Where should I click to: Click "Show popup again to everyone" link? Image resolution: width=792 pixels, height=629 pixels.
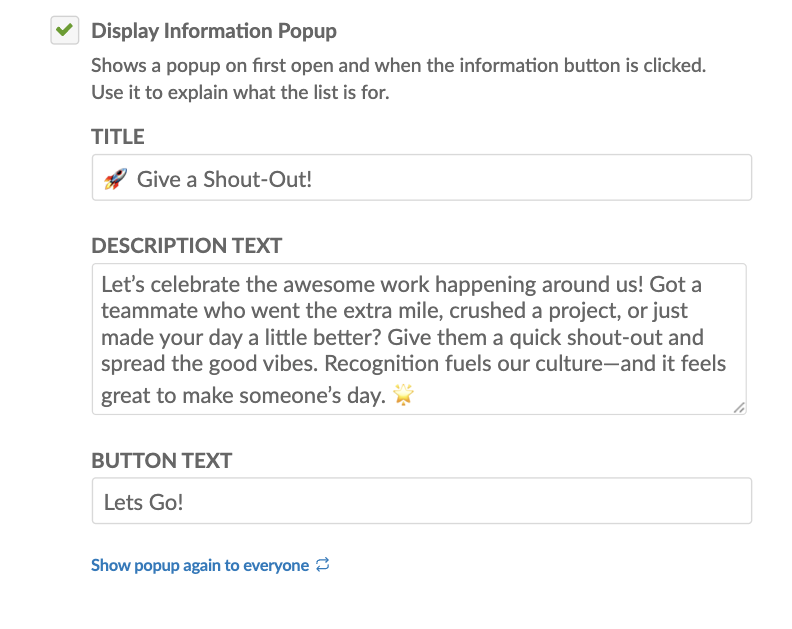[200, 565]
